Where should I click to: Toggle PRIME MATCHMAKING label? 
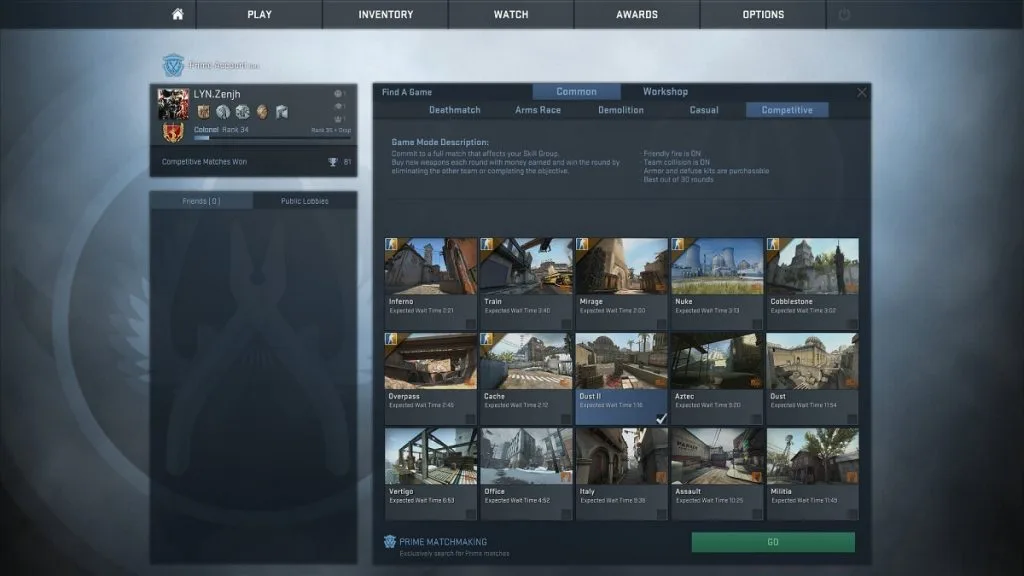click(x=443, y=542)
